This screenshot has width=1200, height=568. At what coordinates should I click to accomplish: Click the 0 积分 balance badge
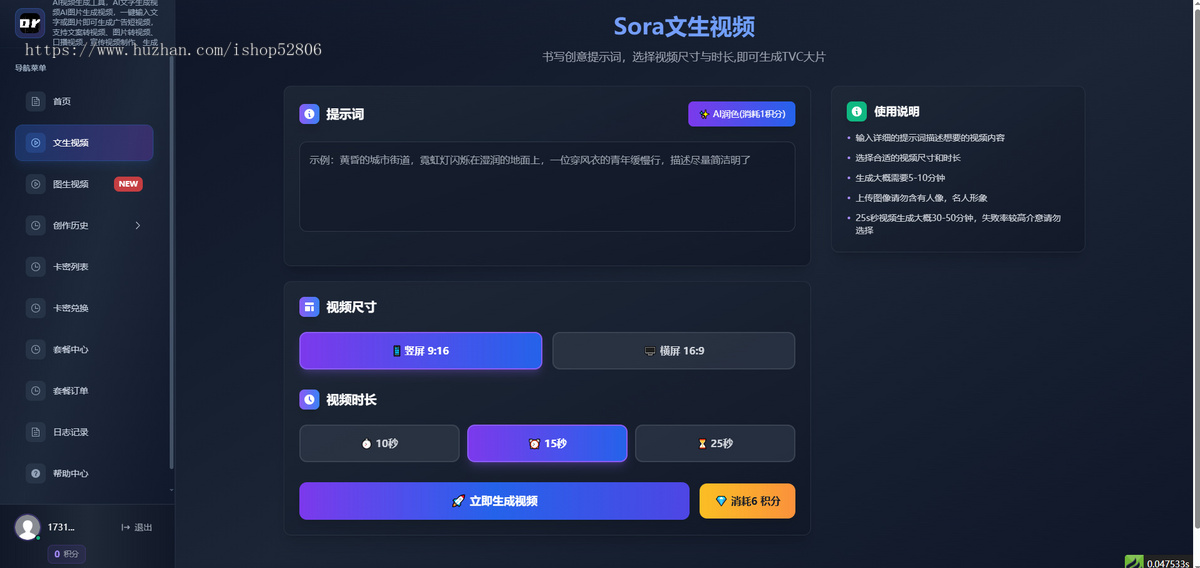coord(67,553)
